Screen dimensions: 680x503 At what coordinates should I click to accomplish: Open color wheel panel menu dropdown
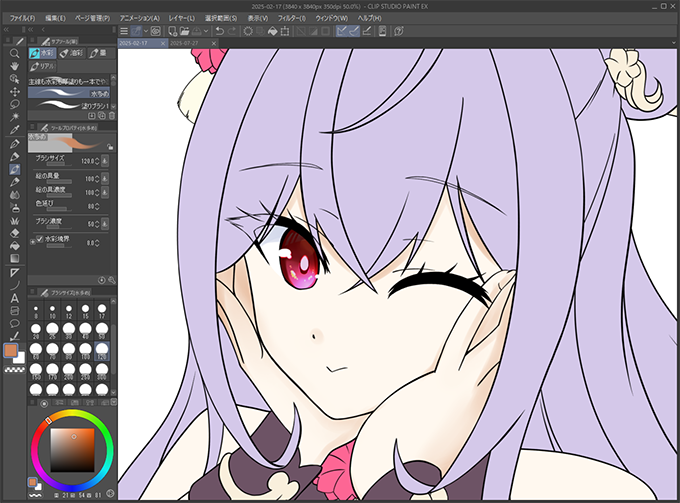coord(114,402)
